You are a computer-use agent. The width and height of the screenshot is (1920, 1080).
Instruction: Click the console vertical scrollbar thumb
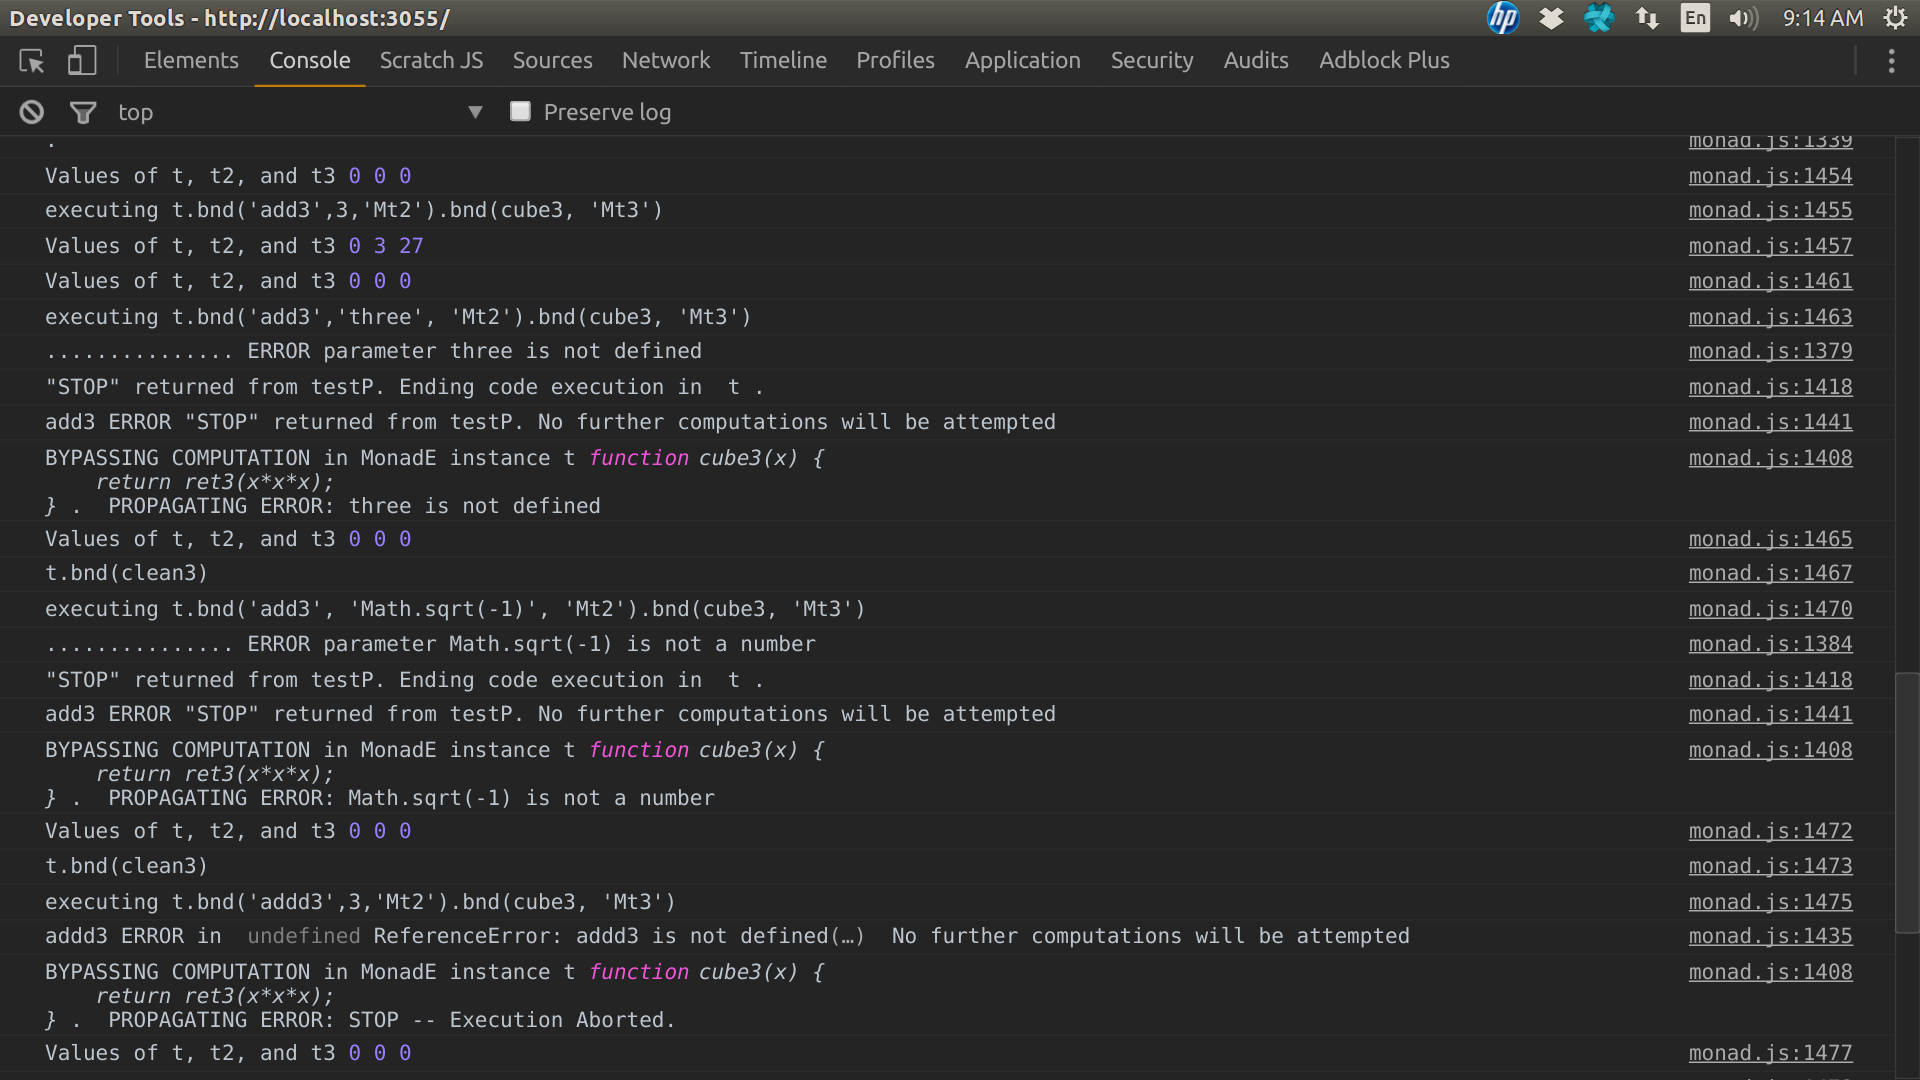point(1906,803)
